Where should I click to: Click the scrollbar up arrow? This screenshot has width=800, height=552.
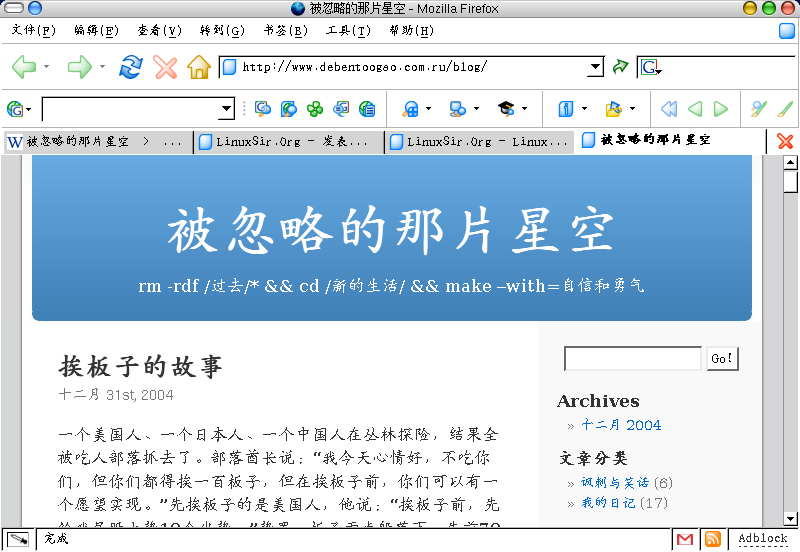click(x=790, y=163)
